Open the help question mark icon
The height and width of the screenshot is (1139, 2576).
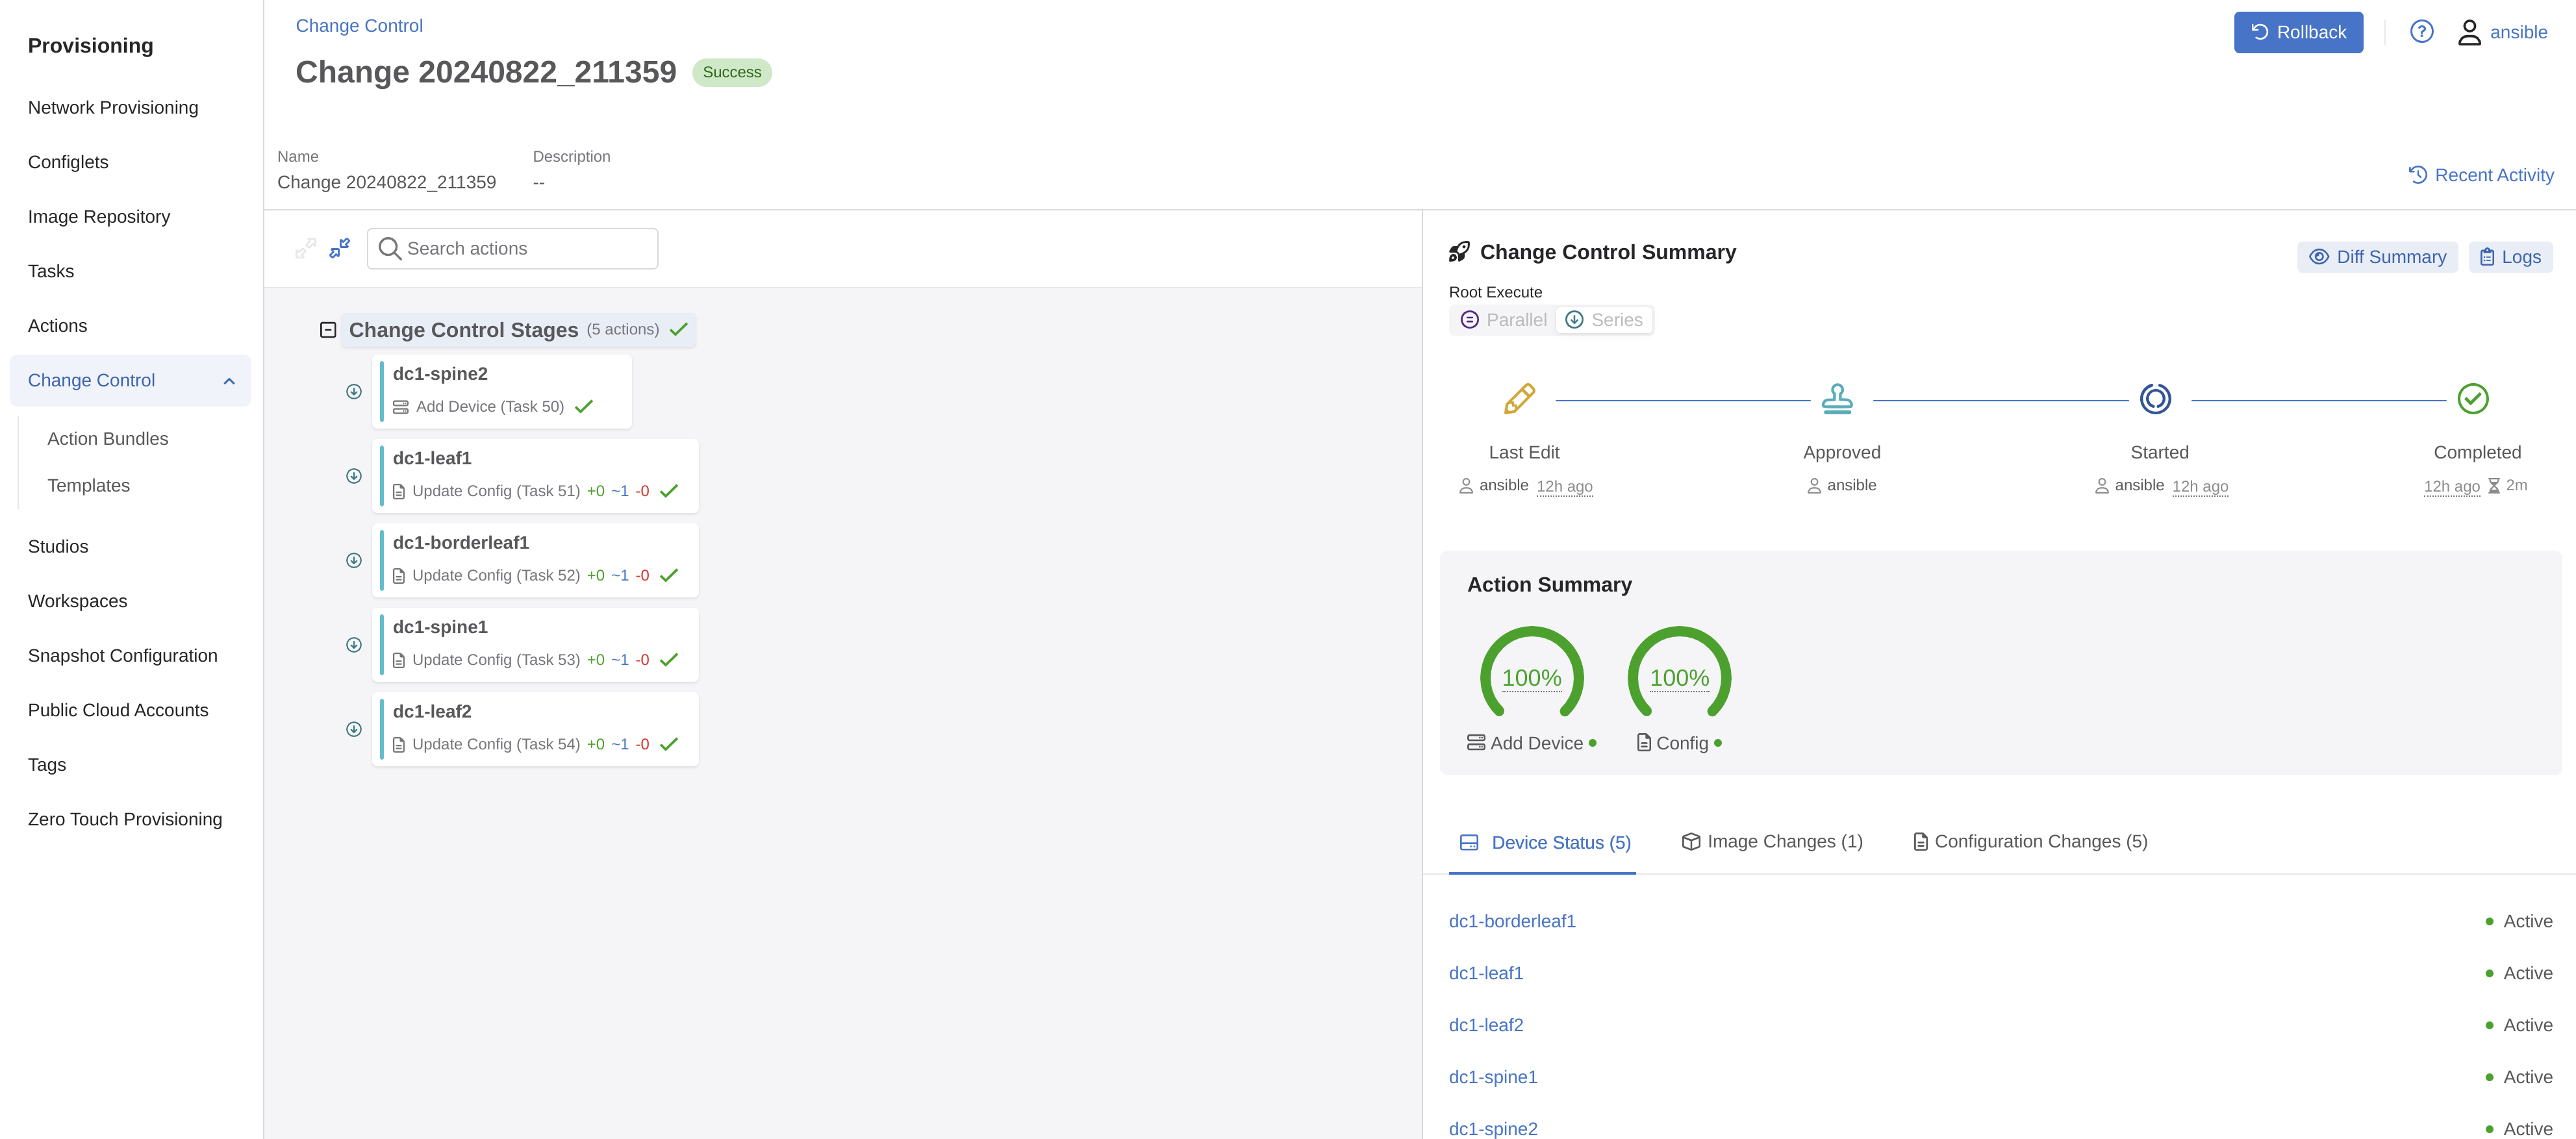2421,32
